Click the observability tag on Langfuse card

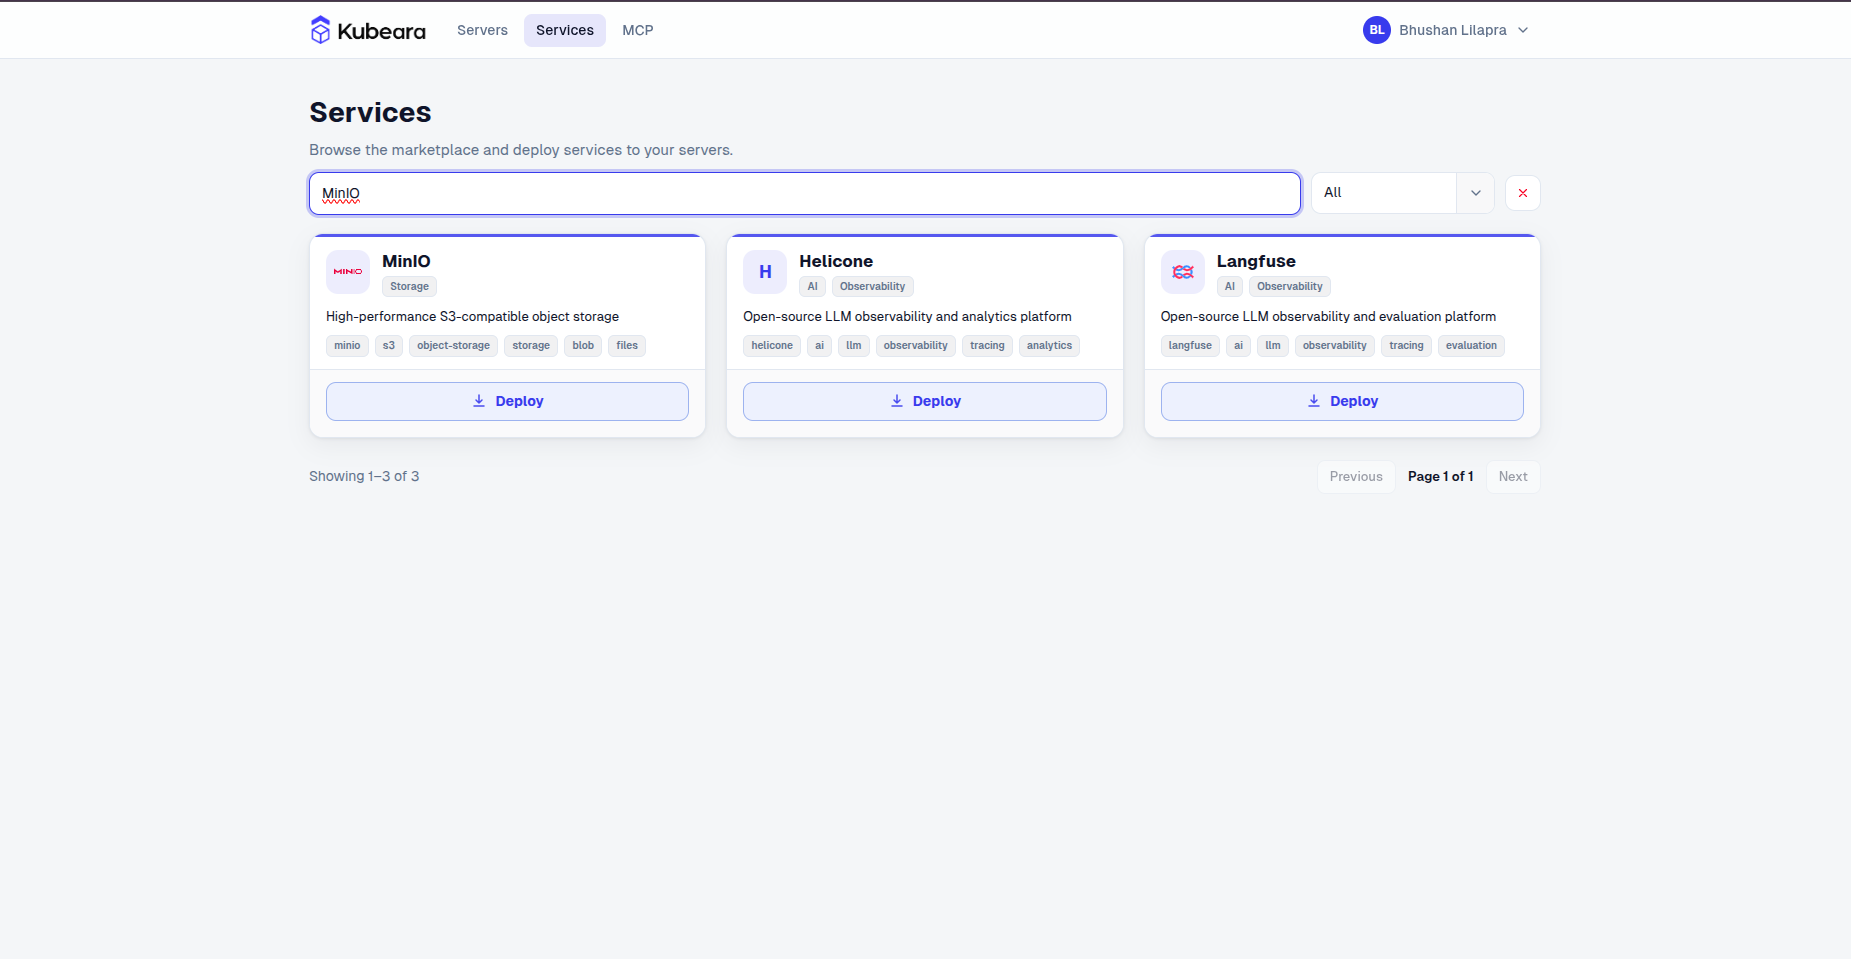[x=1334, y=346]
